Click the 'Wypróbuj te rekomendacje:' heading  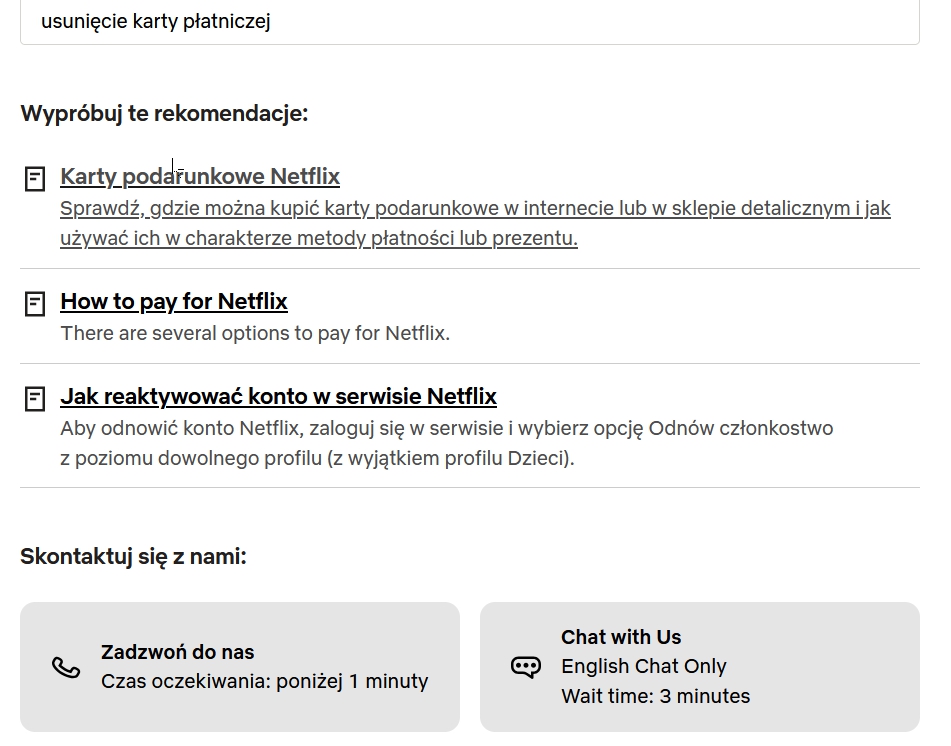pos(164,114)
